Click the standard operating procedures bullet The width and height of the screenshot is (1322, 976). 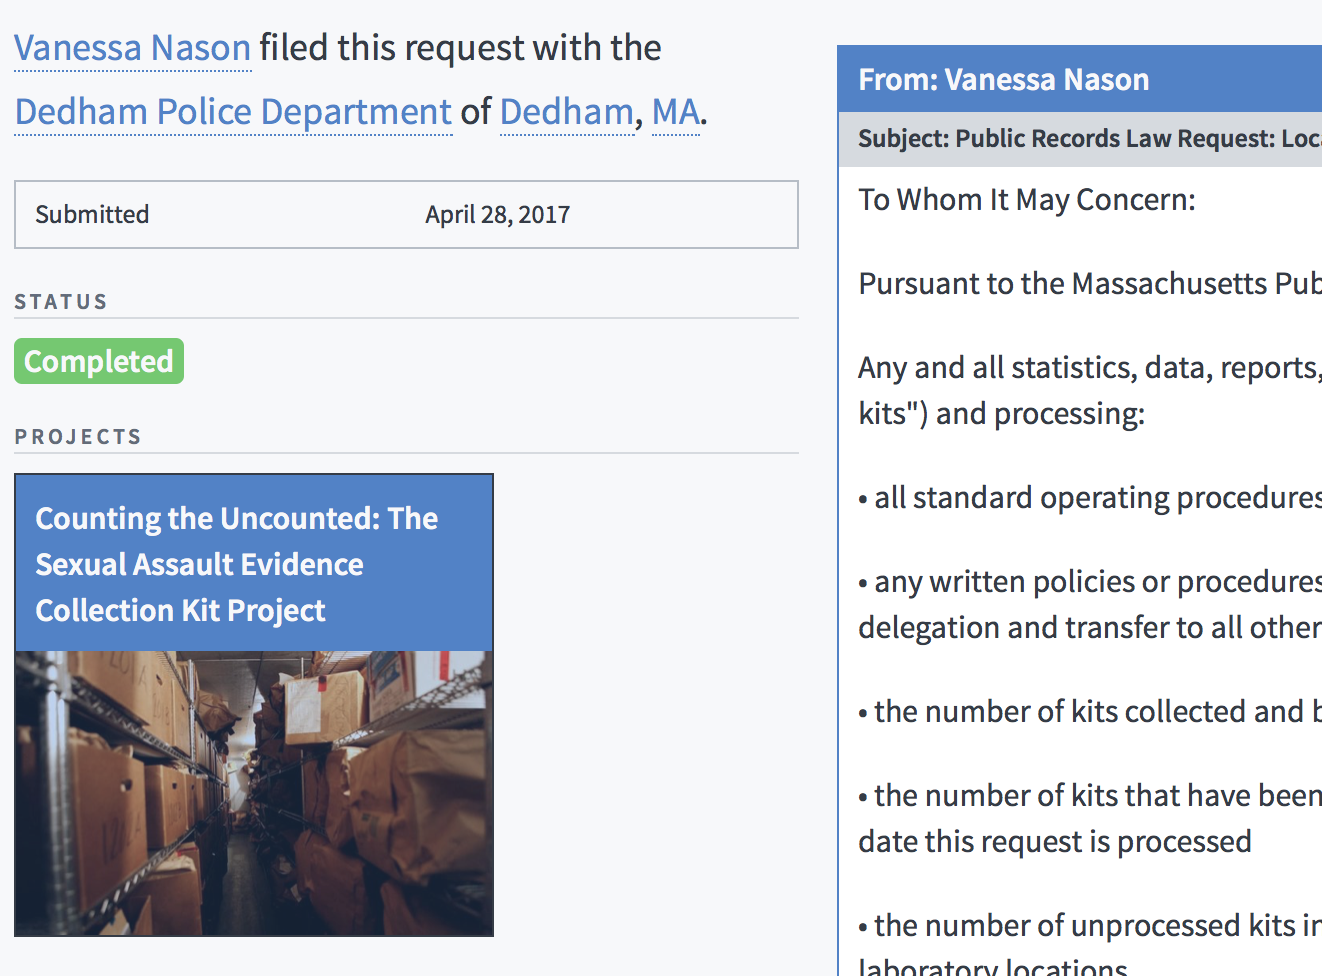coord(1090,498)
